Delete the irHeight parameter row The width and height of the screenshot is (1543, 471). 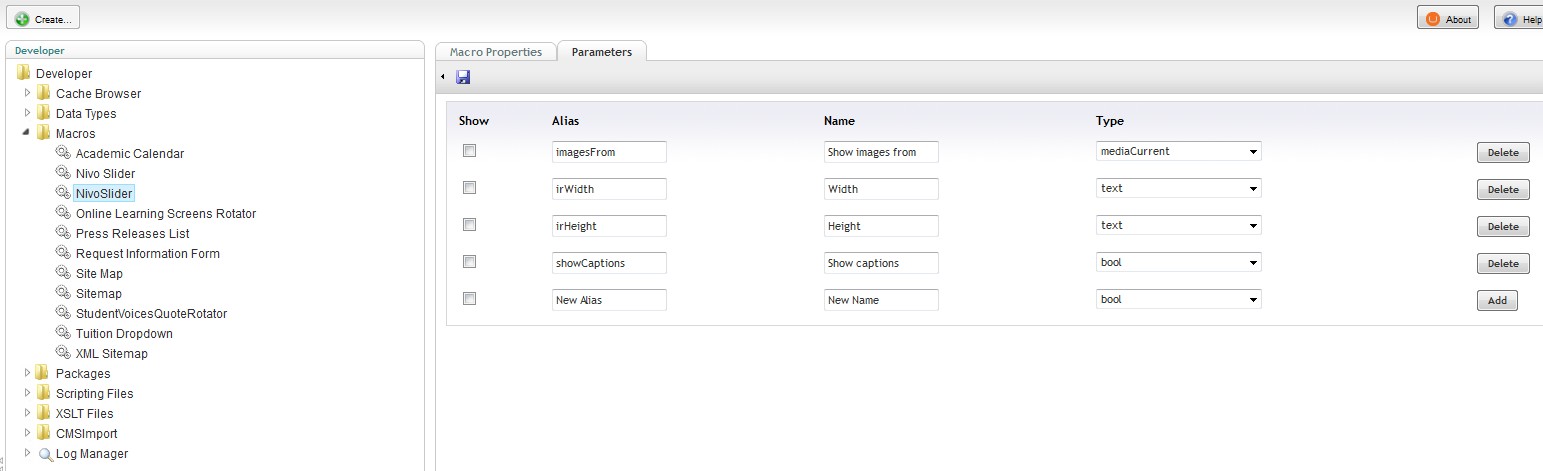click(x=1503, y=227)
